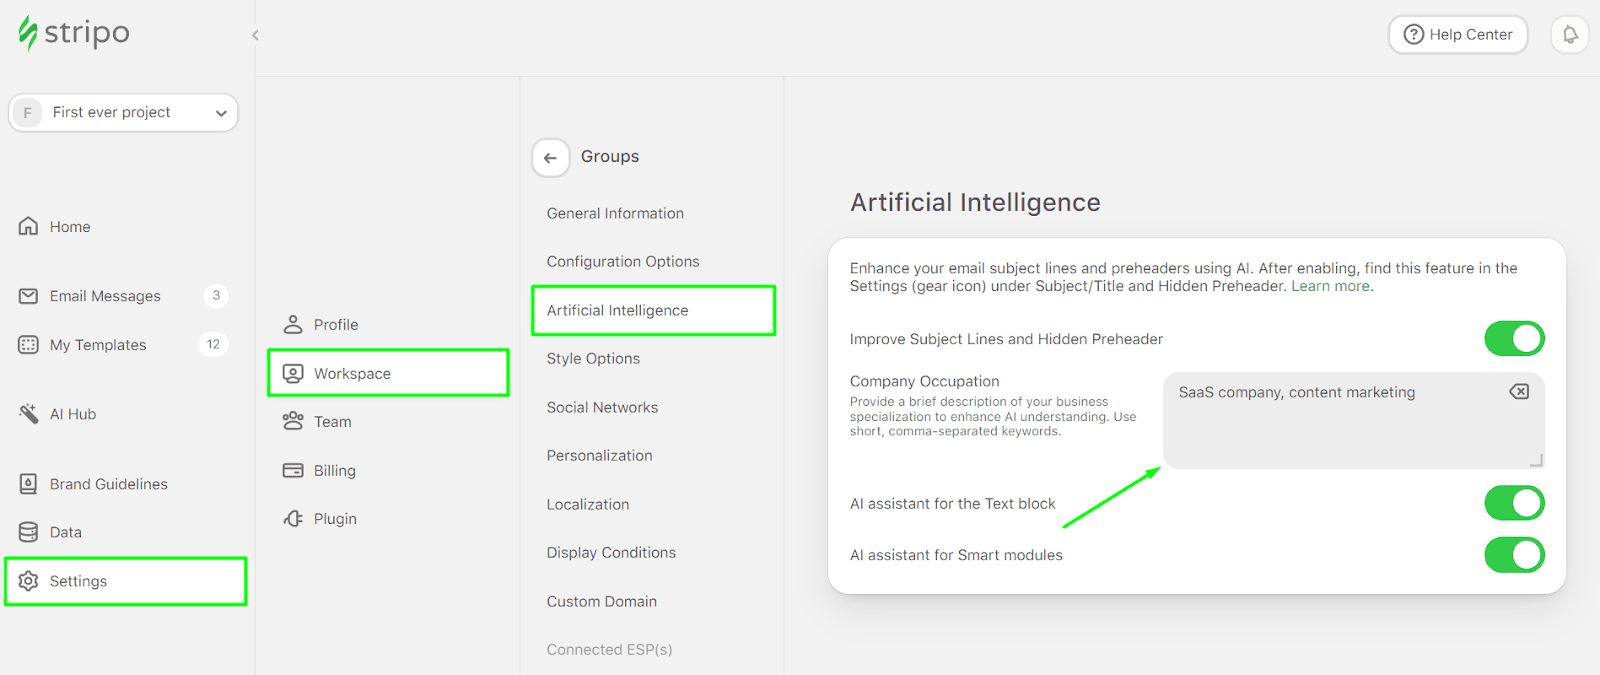Viewport: 1600px width, 675px height.
Task: Open the Social Networks settings tab
Action: pyautogui.click(x=602, y=407)
